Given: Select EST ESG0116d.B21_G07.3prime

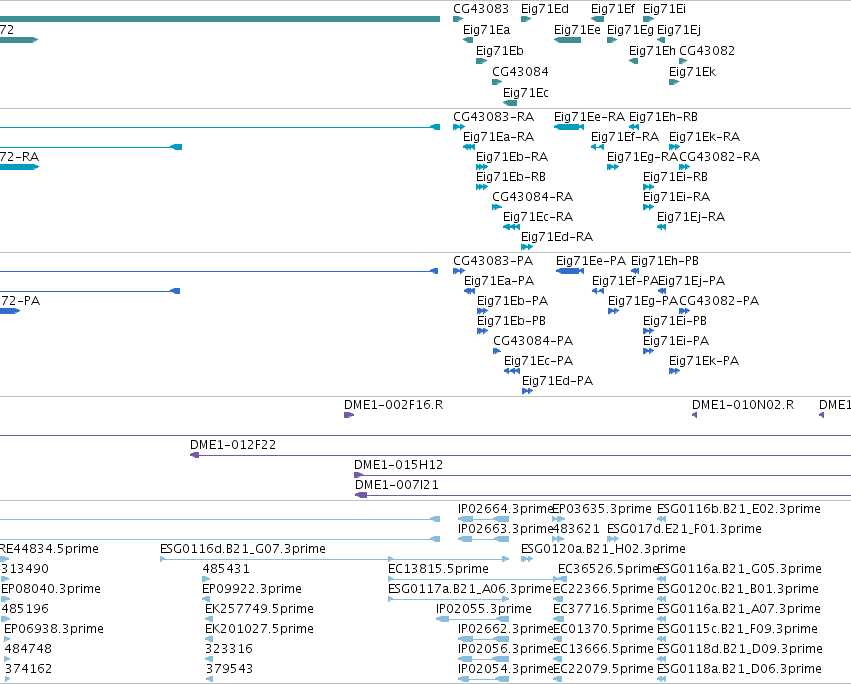Looking at the screenshot, I should [243, 549].
